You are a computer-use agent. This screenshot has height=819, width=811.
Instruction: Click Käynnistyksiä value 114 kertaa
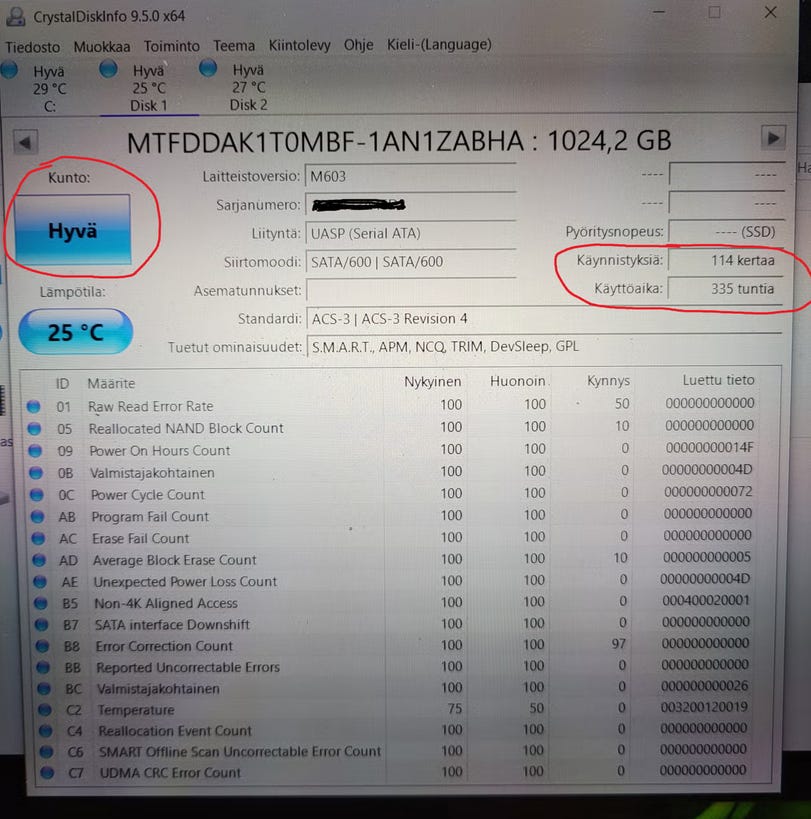click(x=726, y=260)
